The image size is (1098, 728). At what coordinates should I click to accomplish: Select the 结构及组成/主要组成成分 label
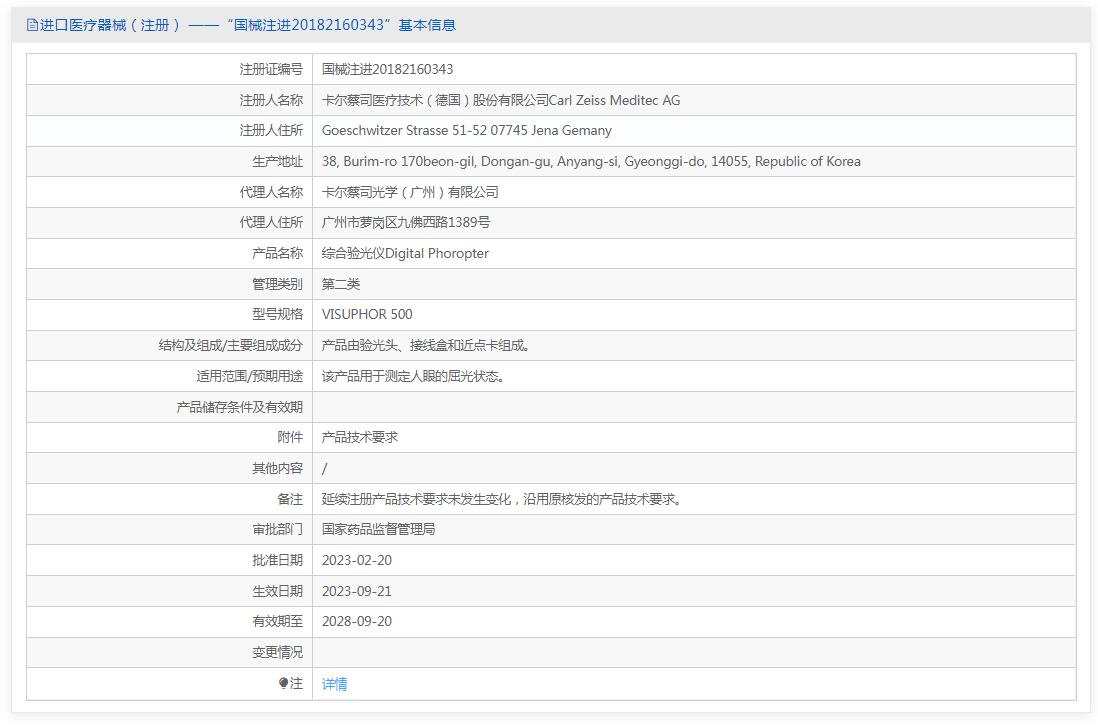(x=231, y=345)
